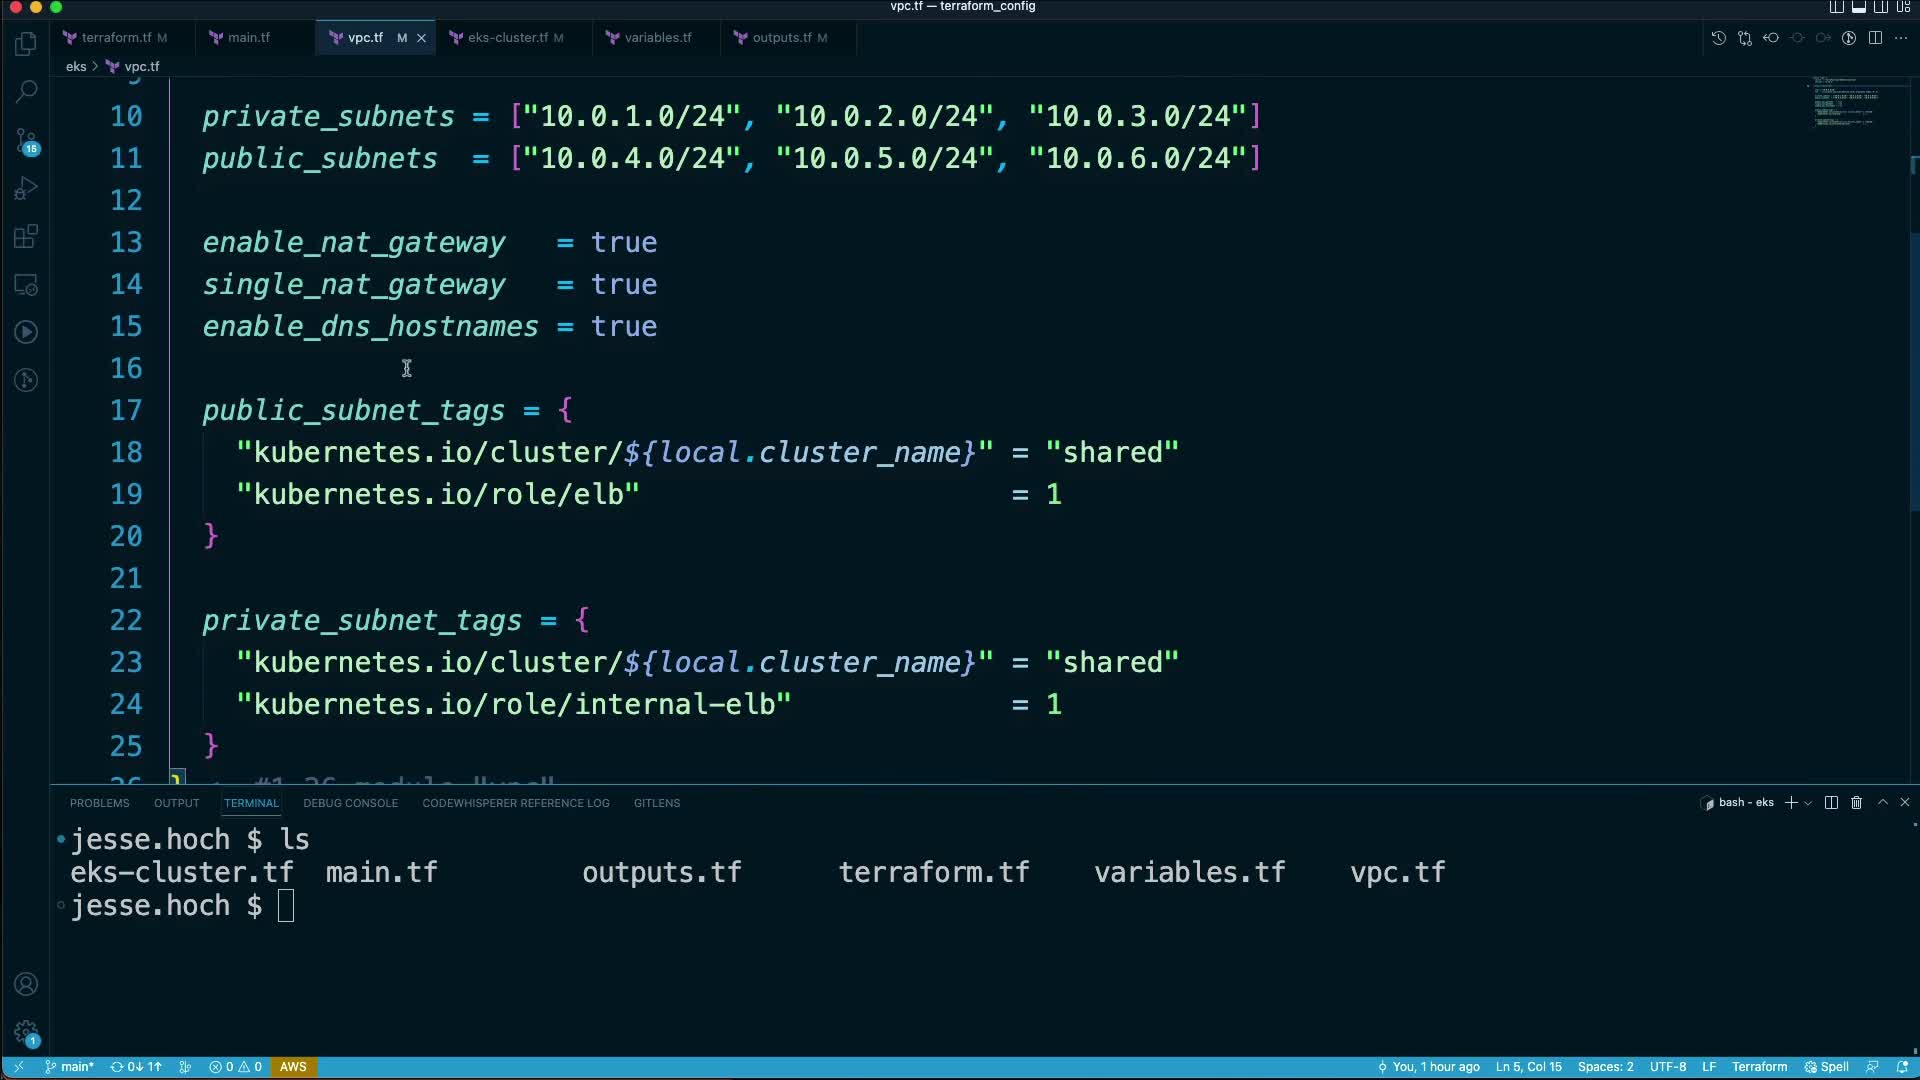Open Accounts icon in activity bar

point(26,984)
